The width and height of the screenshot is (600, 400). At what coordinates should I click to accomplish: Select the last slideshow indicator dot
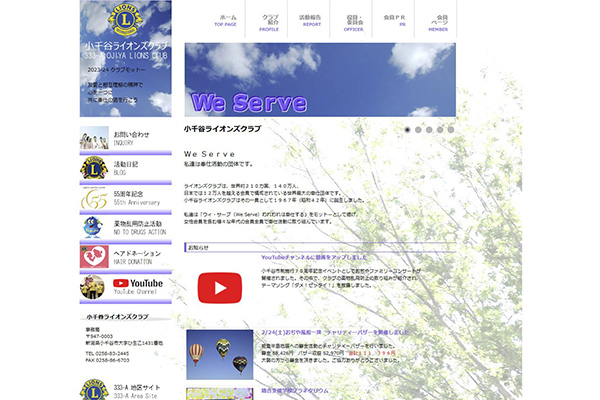(451, 130)
